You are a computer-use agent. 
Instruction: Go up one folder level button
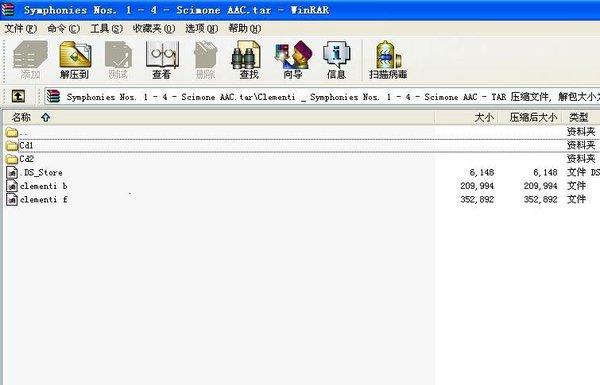[x=18, y=96]
